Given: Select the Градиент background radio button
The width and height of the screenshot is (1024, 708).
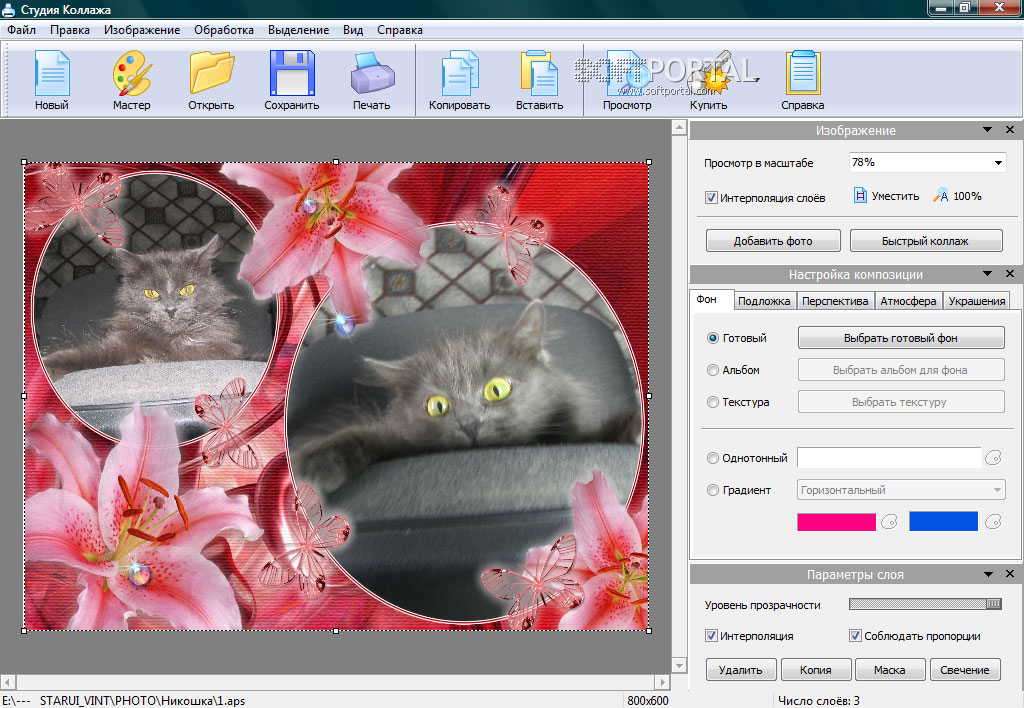Looking at the screenshot, I should pyautogui.click(x=712, y=490).
